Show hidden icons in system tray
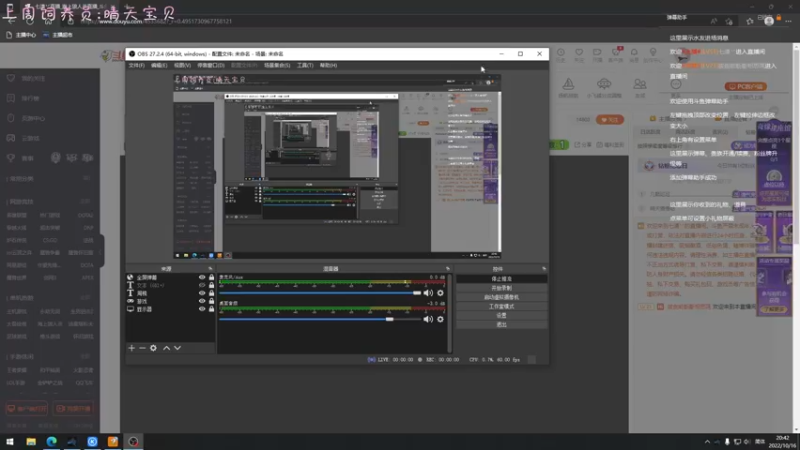This screenshot has width=800, height=450. point(707,442)
